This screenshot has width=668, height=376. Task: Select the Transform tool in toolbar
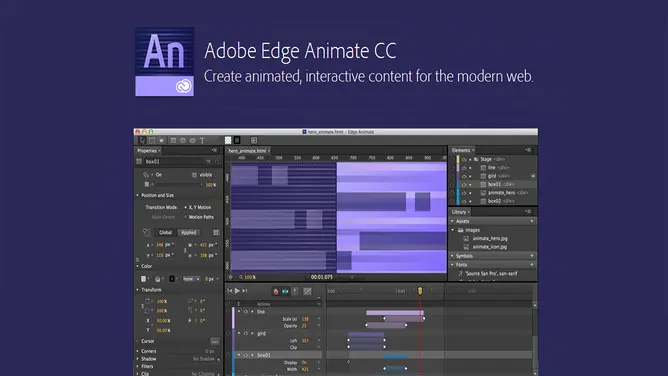click(x=152, y=140)
